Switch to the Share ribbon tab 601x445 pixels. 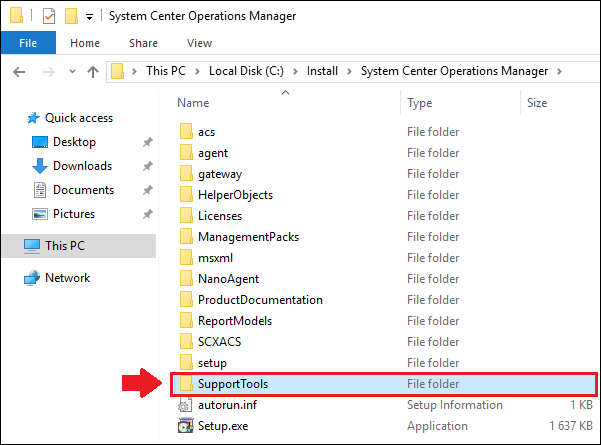click(143, 43)
